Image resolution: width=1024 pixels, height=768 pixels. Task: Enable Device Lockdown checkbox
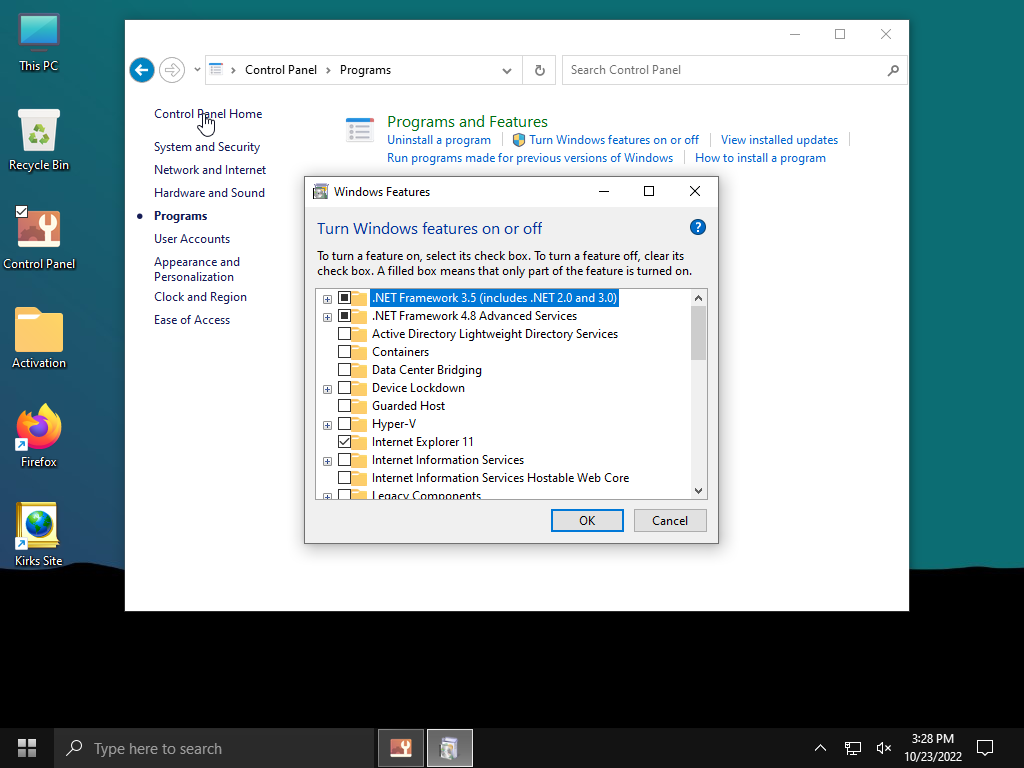pyautogui.click(x=344, y=388)
